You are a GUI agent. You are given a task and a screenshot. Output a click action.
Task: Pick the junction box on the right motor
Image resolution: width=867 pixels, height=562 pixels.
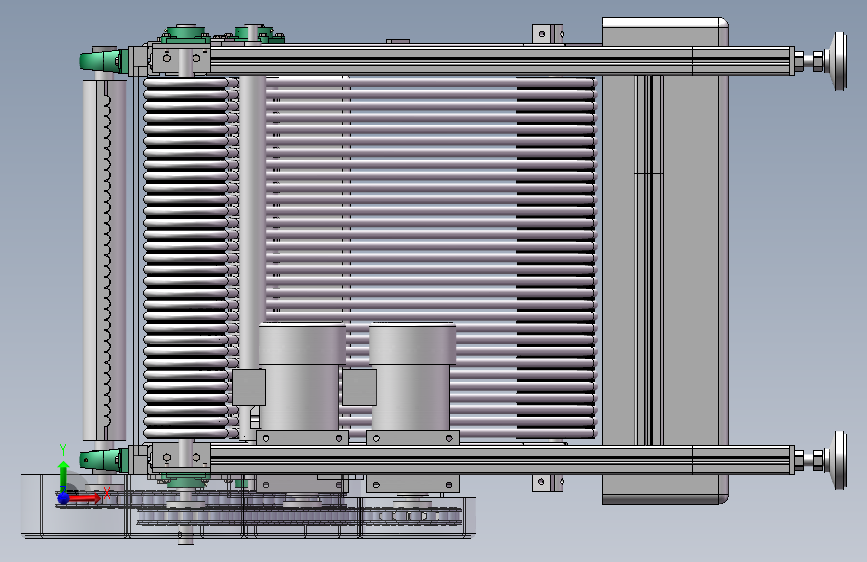[359, 387]
